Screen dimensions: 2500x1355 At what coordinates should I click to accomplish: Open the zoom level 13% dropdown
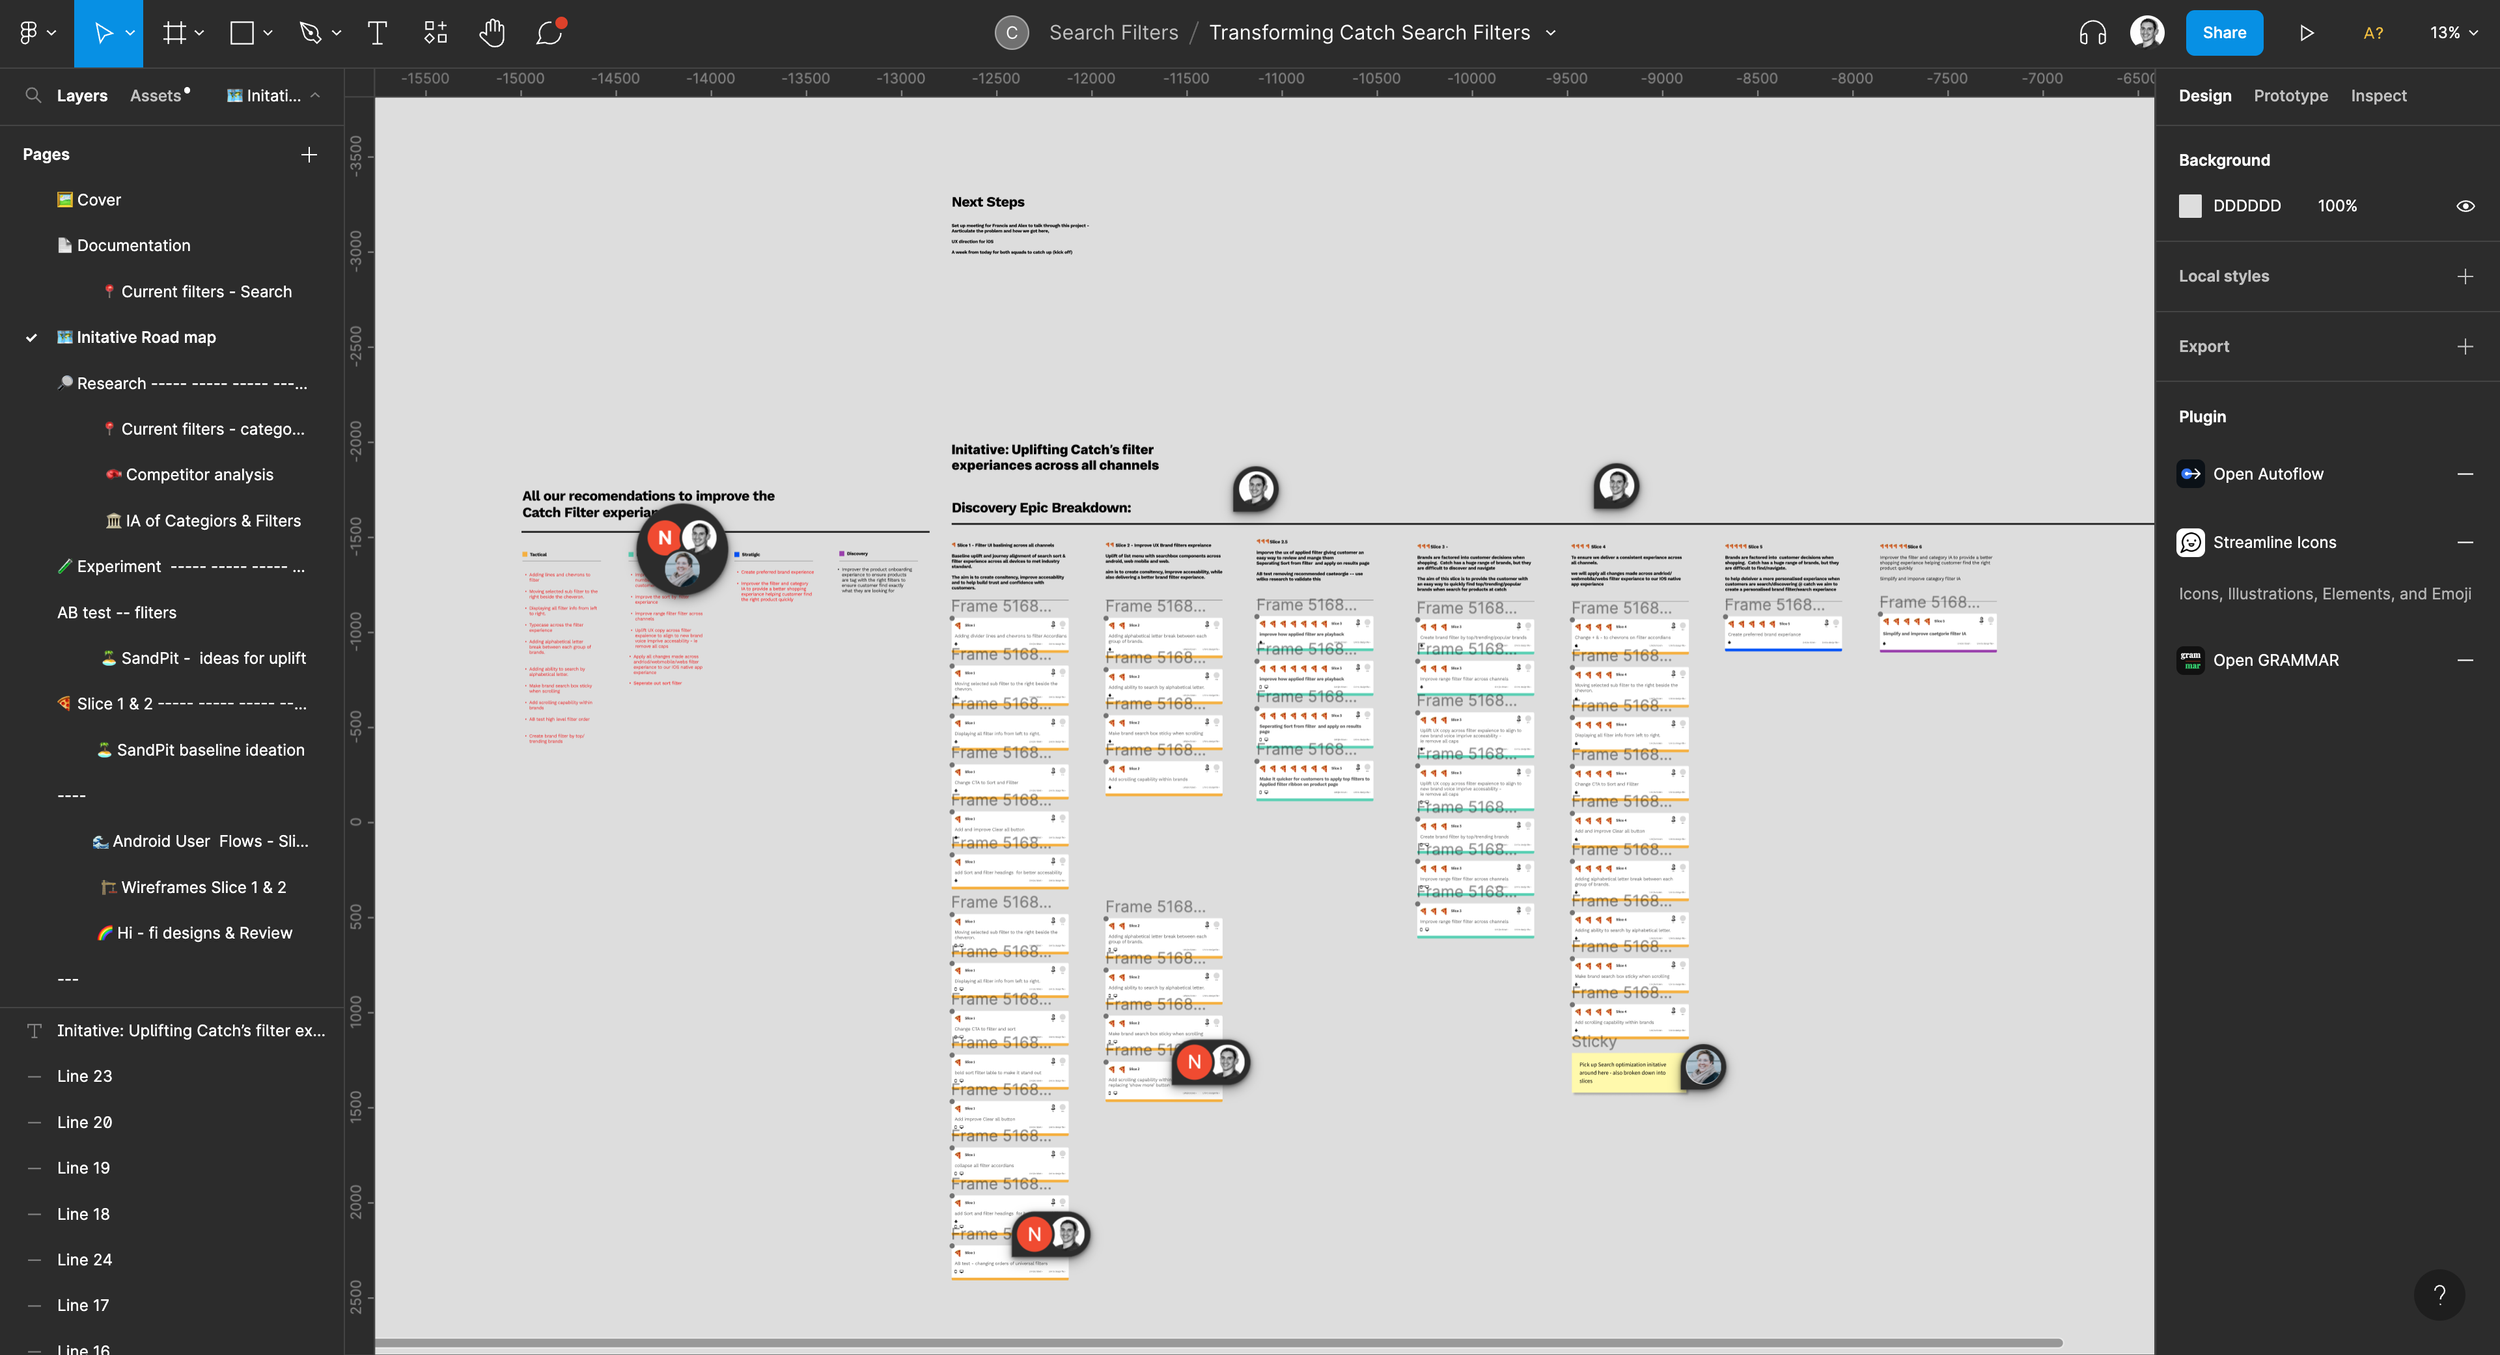click(x=2454, y=33)
